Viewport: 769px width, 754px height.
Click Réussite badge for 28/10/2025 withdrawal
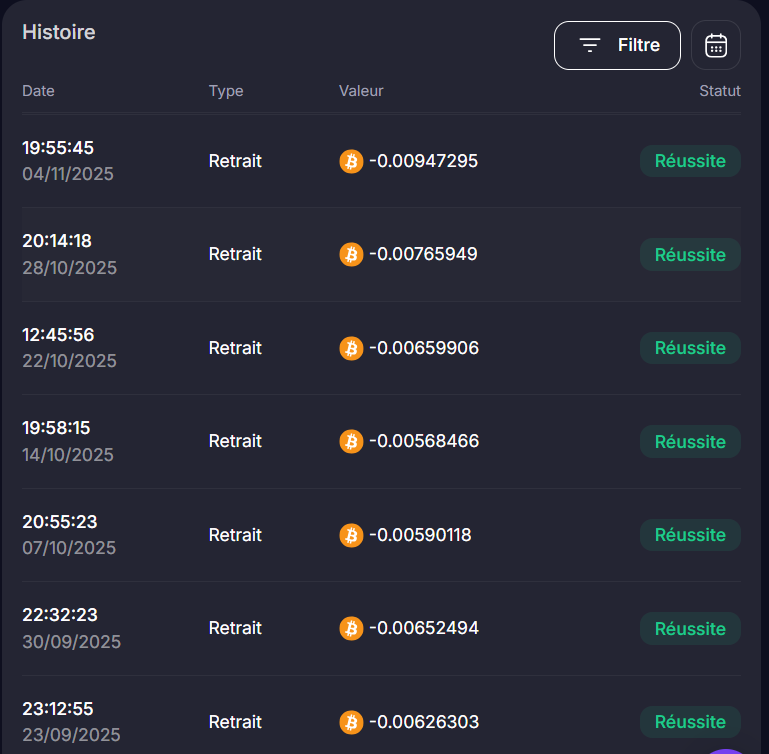(690, 255)
